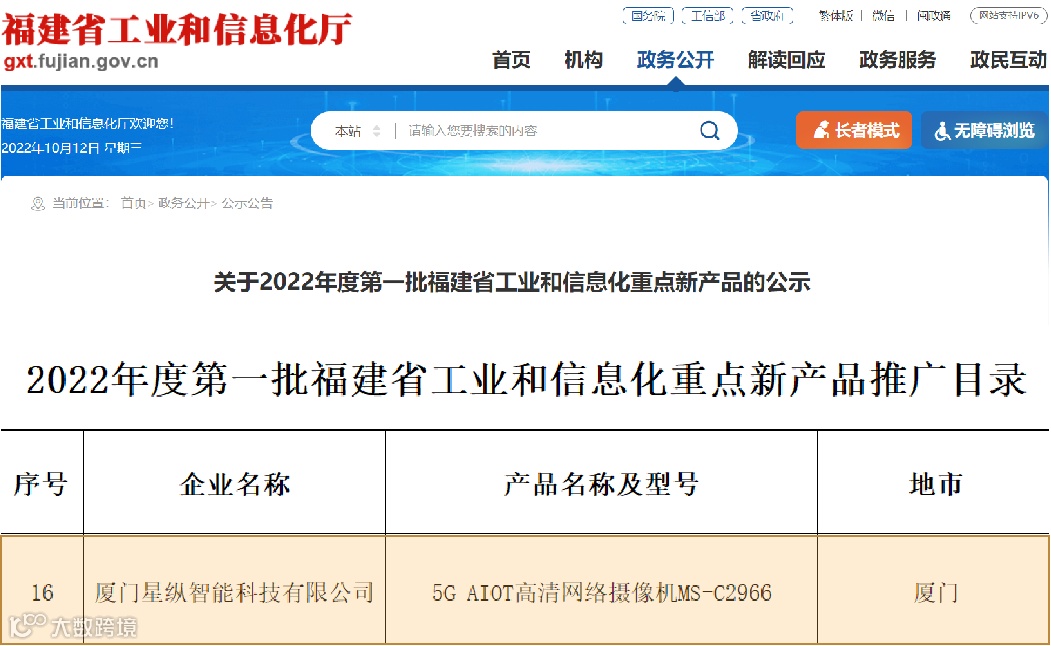
Task: Select the 政务公开 navigation tab
Action: pos(676,60)
